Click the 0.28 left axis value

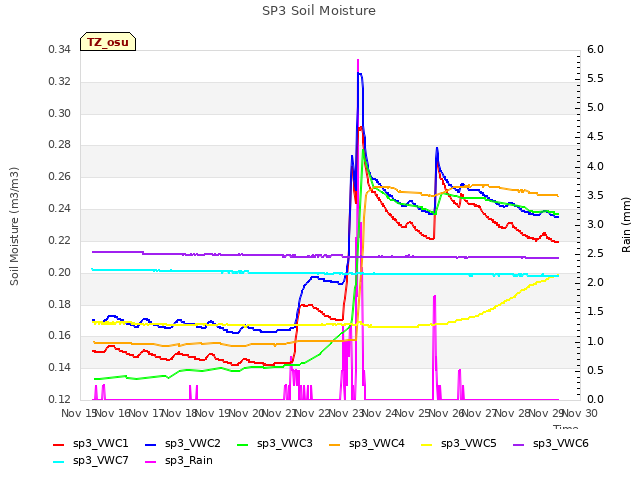pyautogui.click(x=60, y=145)
